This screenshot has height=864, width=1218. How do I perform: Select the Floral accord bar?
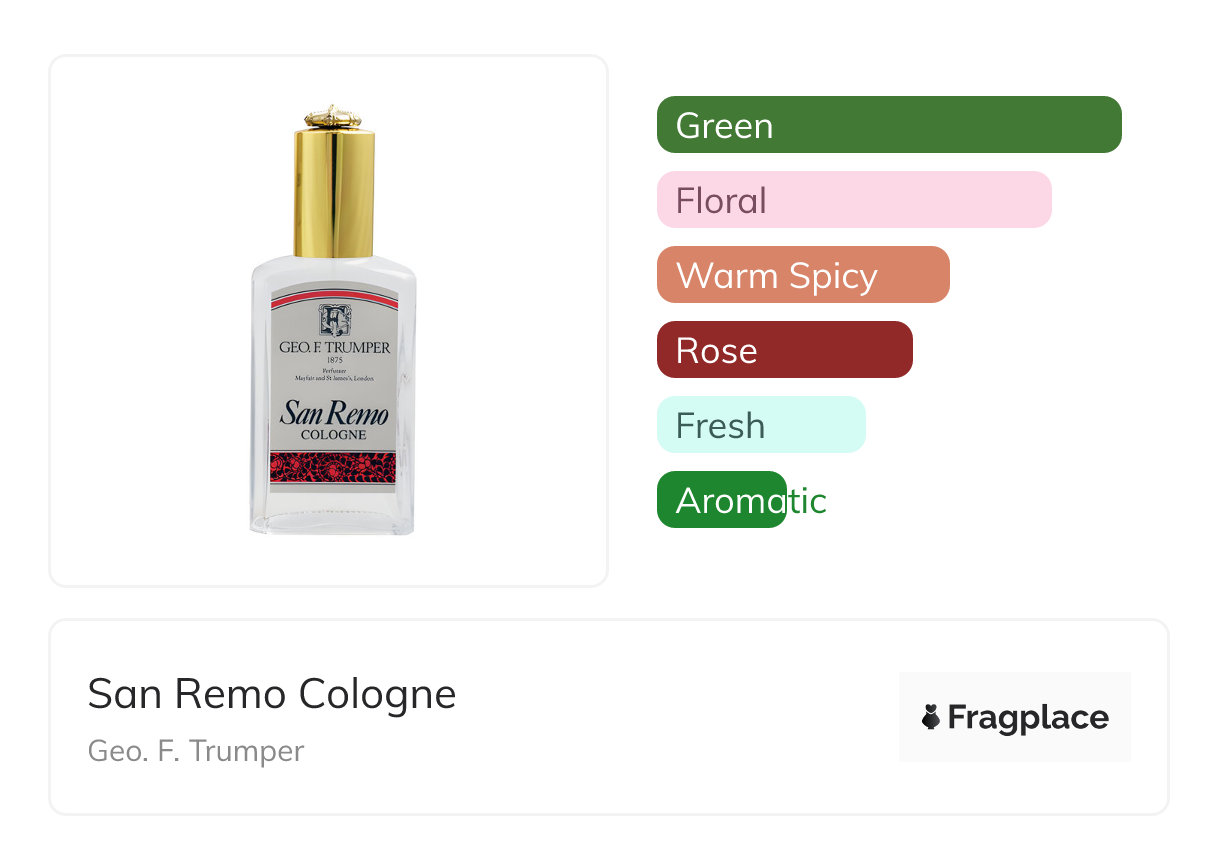point(854,200)
